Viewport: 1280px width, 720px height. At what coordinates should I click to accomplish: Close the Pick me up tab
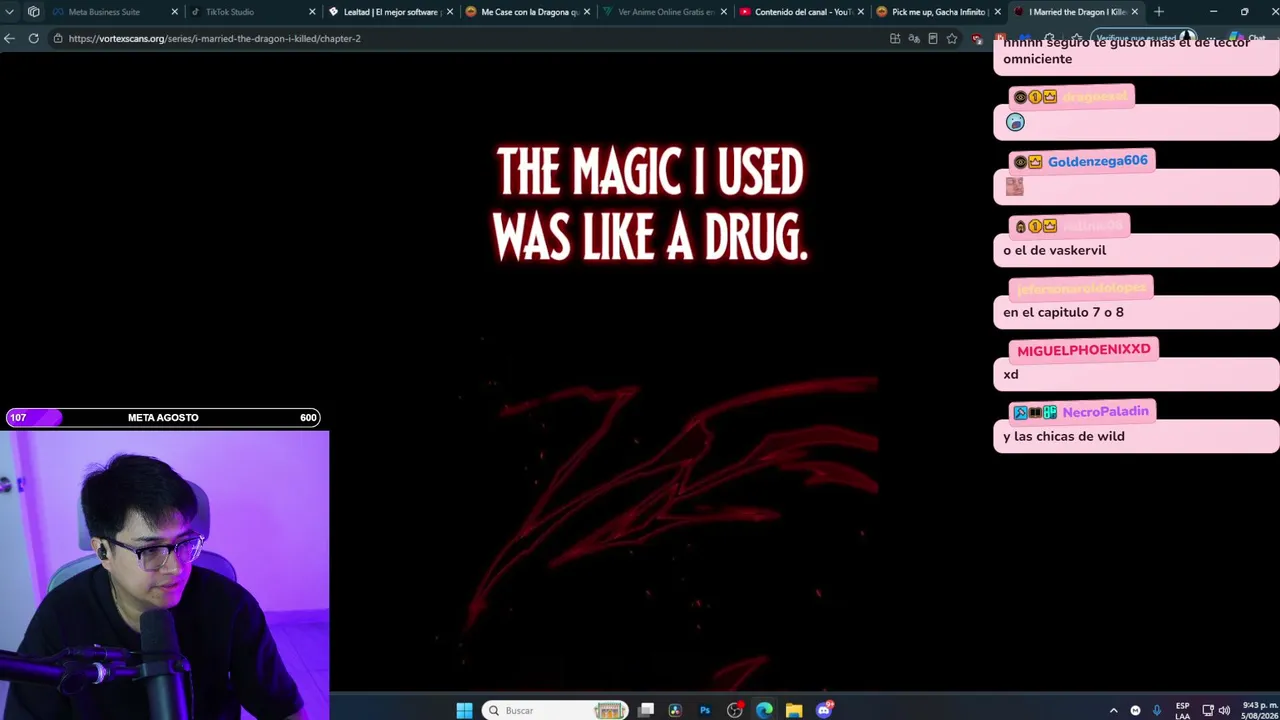tap(997, 12)
